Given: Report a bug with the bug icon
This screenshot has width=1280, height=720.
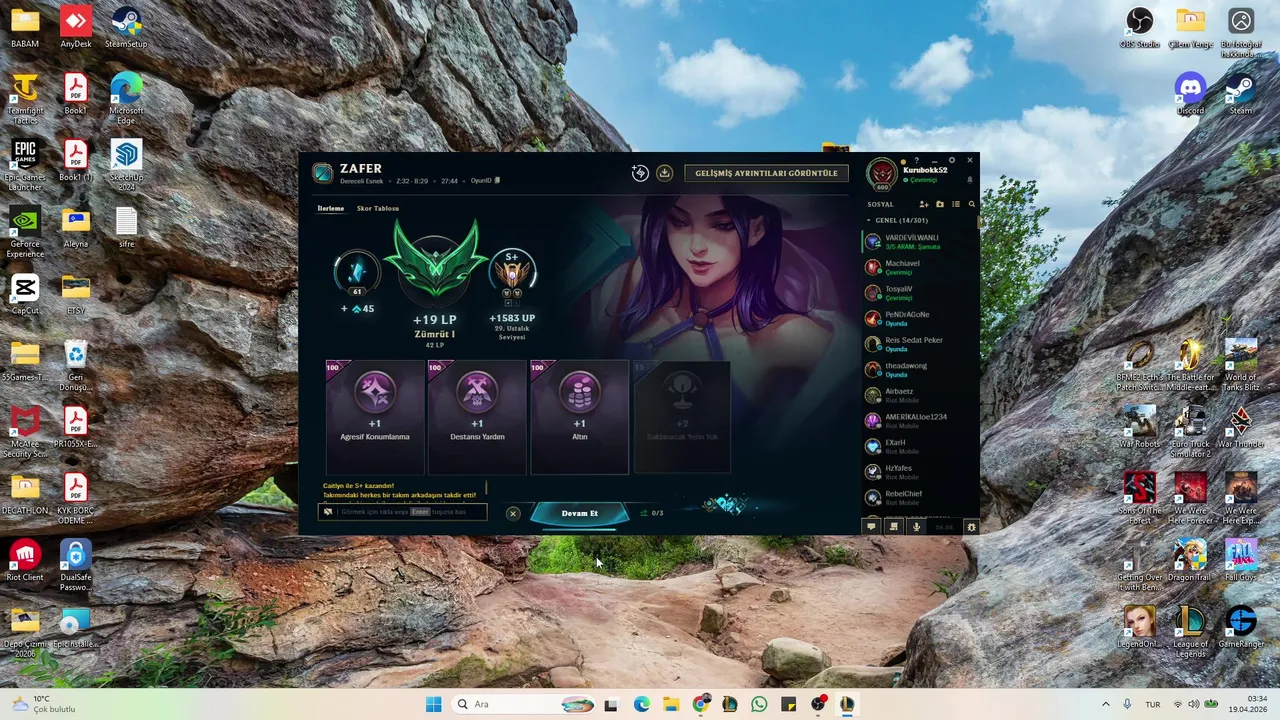Looking at the screenshot, I should point(971,527).
